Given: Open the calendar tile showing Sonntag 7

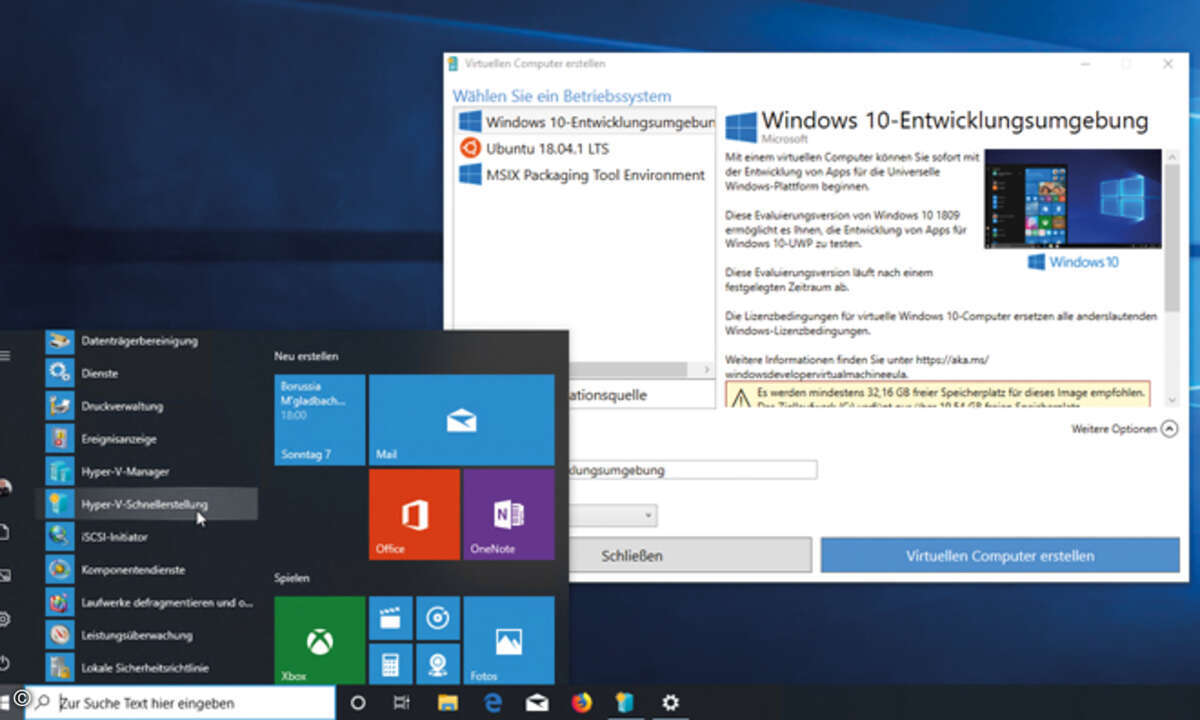Looking at the screenshot, I should 320,420.
